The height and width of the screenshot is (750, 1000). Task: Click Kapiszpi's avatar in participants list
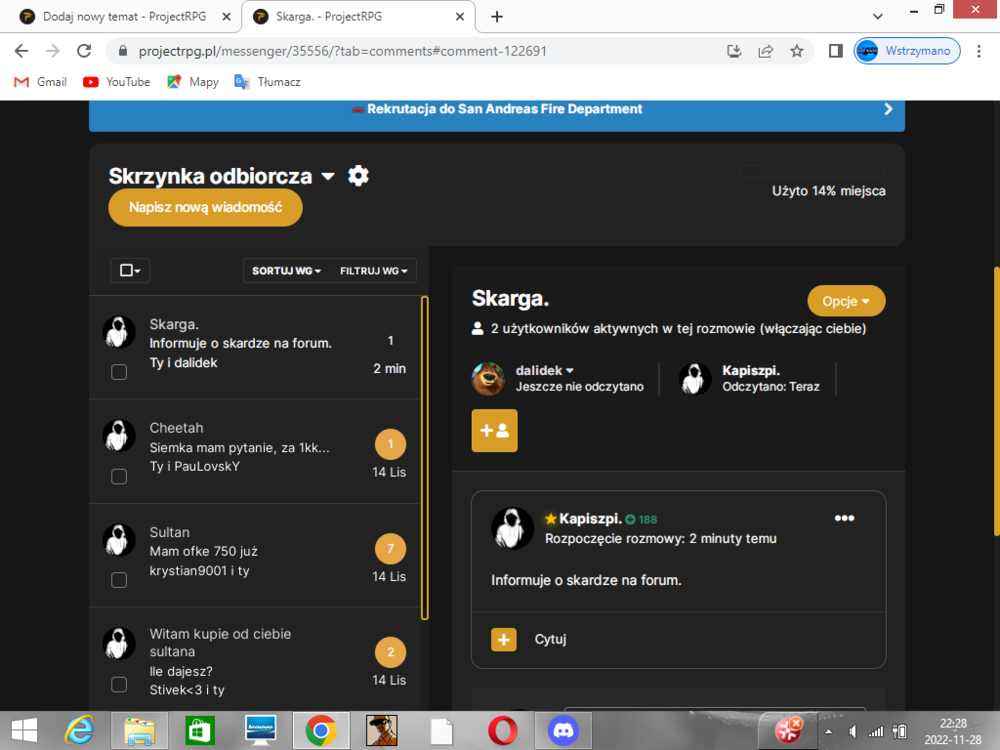point(695,378)
